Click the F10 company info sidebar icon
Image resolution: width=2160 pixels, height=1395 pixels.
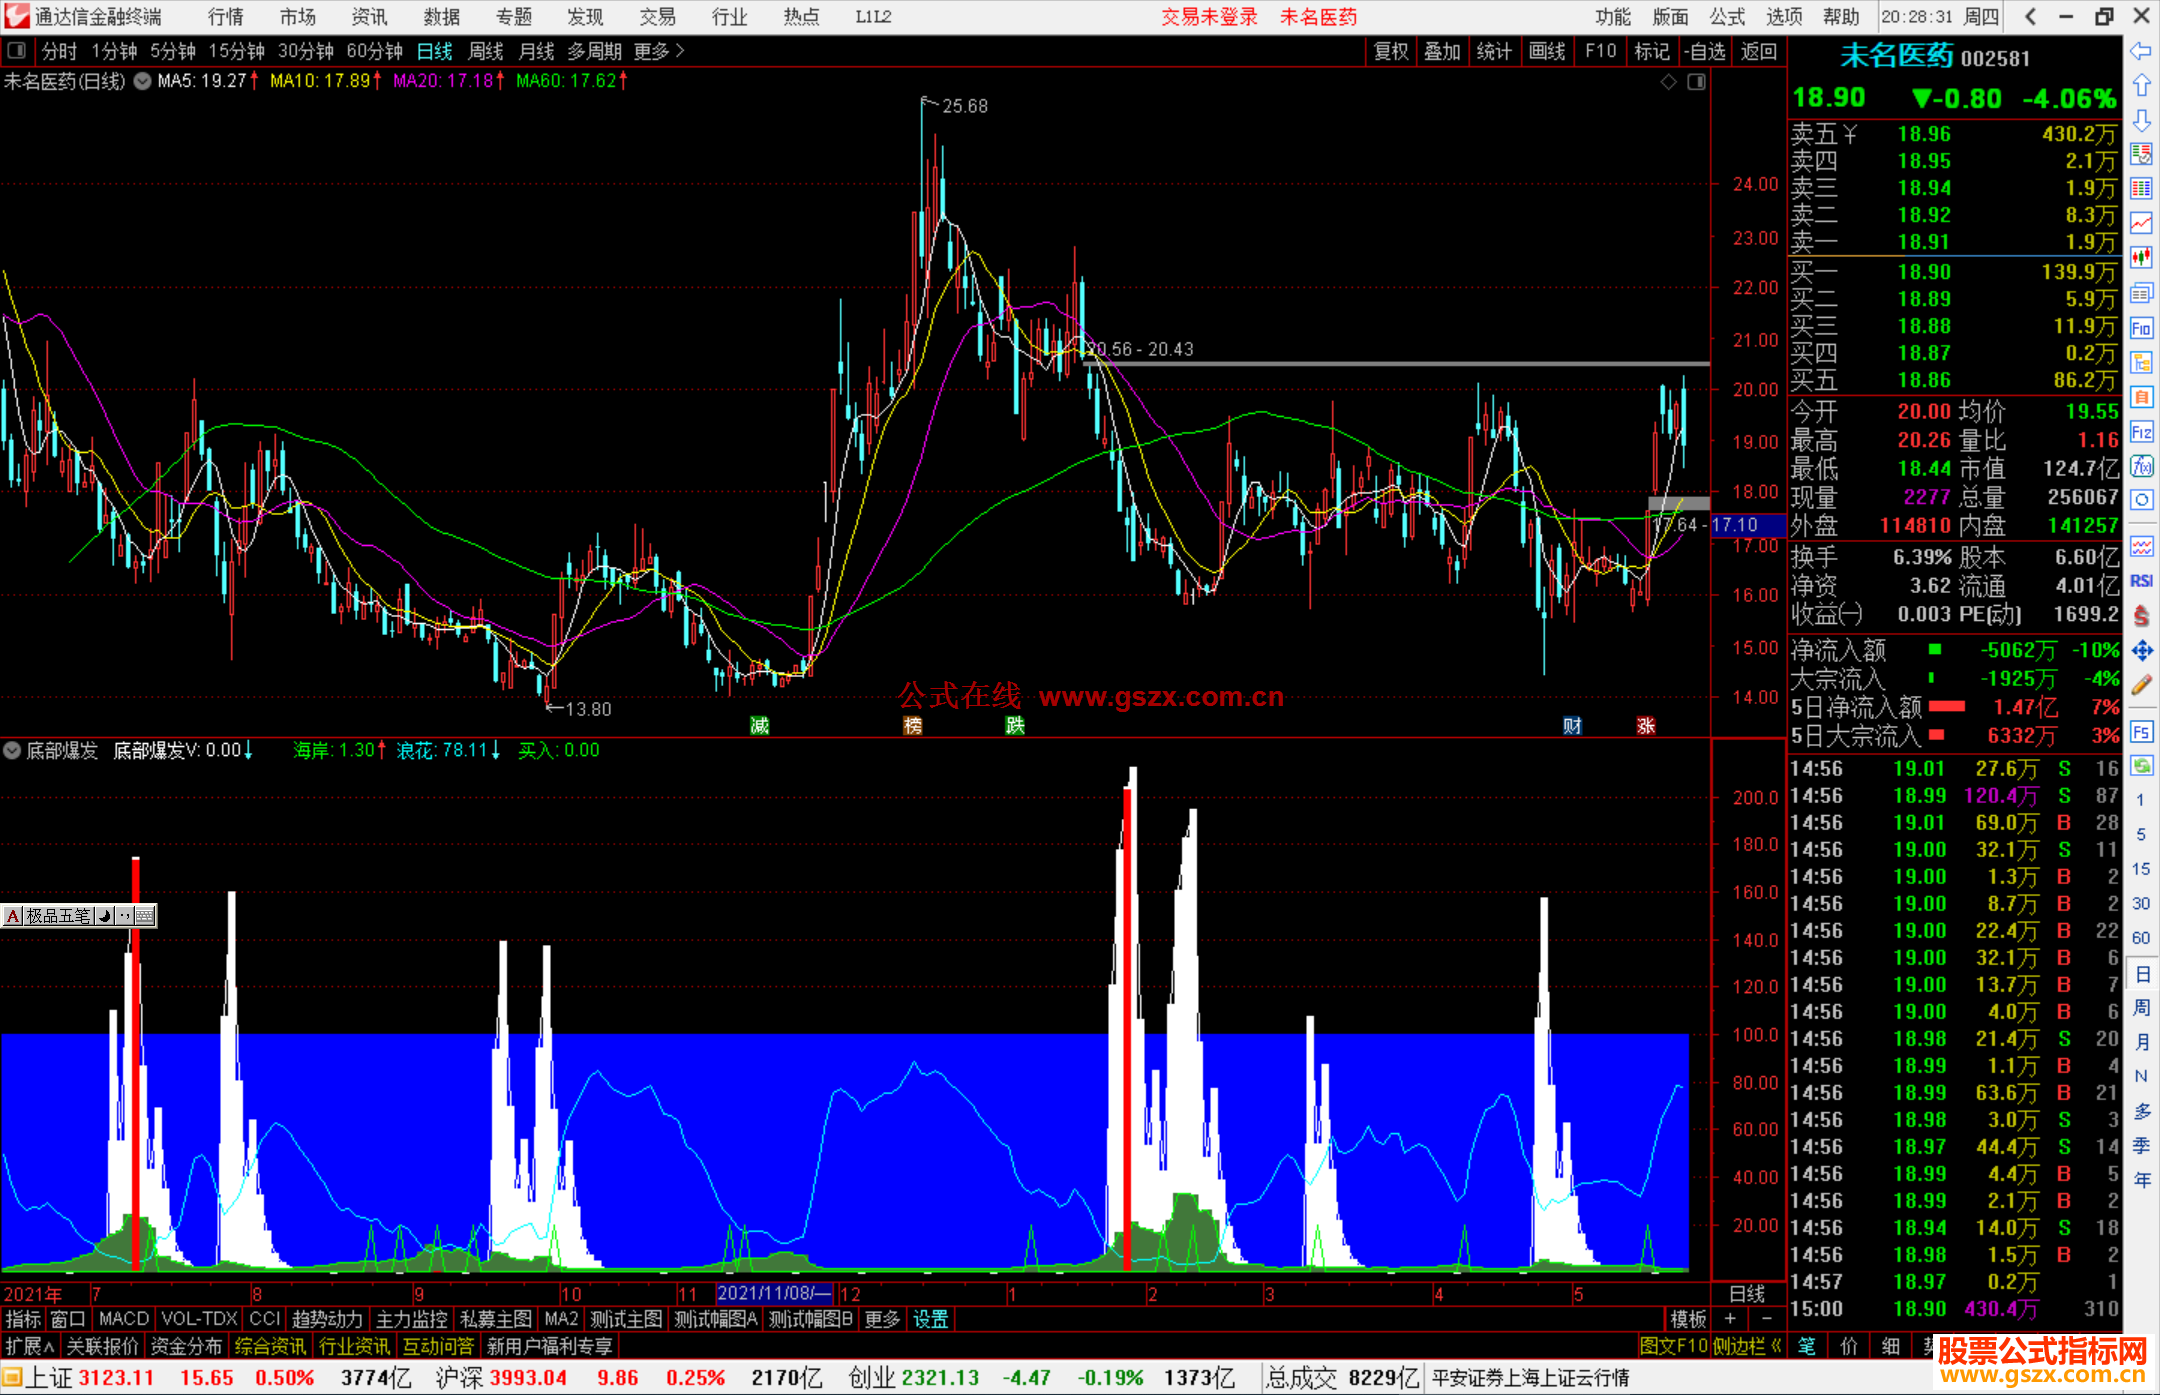tap(2141, 328)
